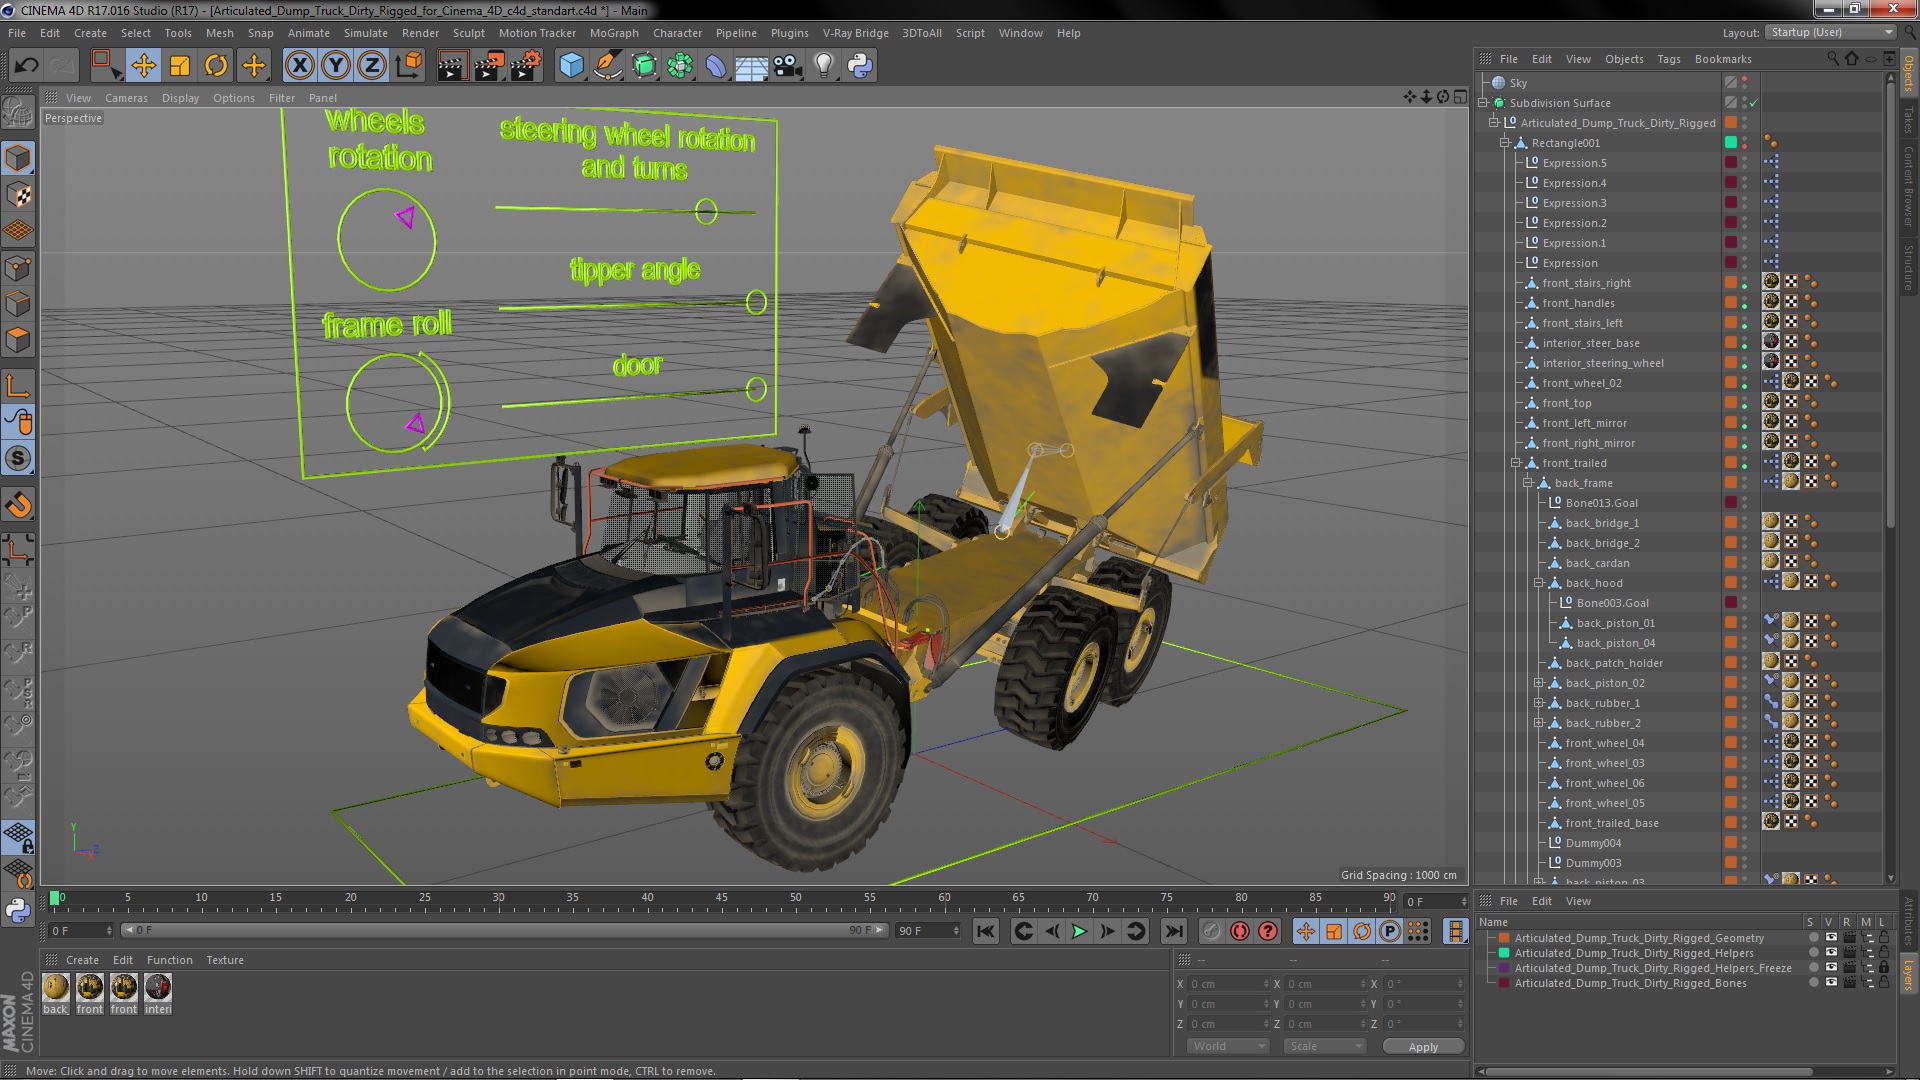Toggle X axis lock icon

(299, 66)
